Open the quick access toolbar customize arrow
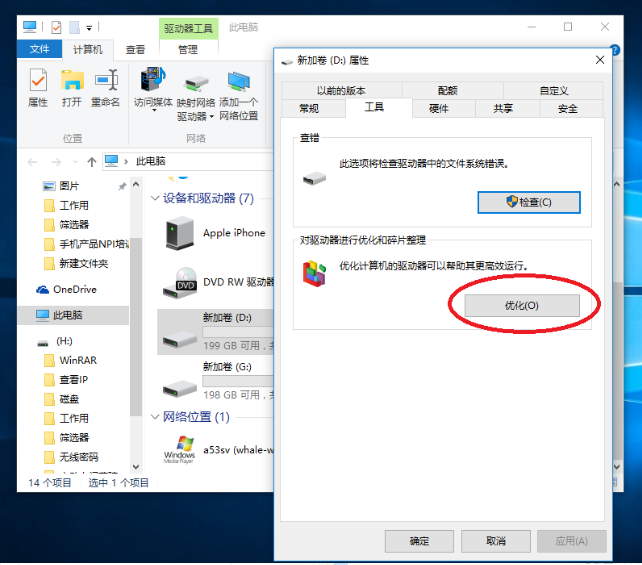 point(89,28)
